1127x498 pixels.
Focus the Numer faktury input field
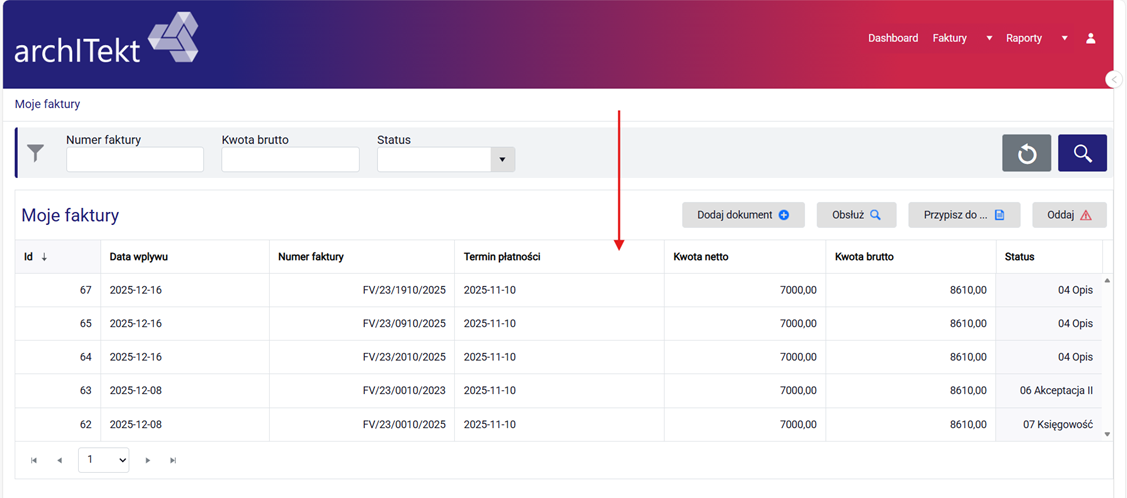pos(135,160)
